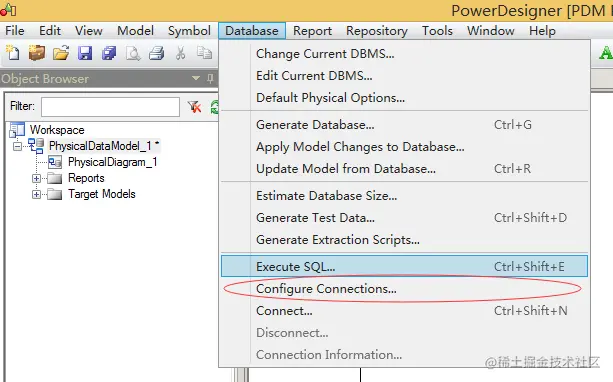The width and height of the screenshot is (613, 382).
Task: Choose Edit Current DBMS menu entry
Action: click(404, 75)
